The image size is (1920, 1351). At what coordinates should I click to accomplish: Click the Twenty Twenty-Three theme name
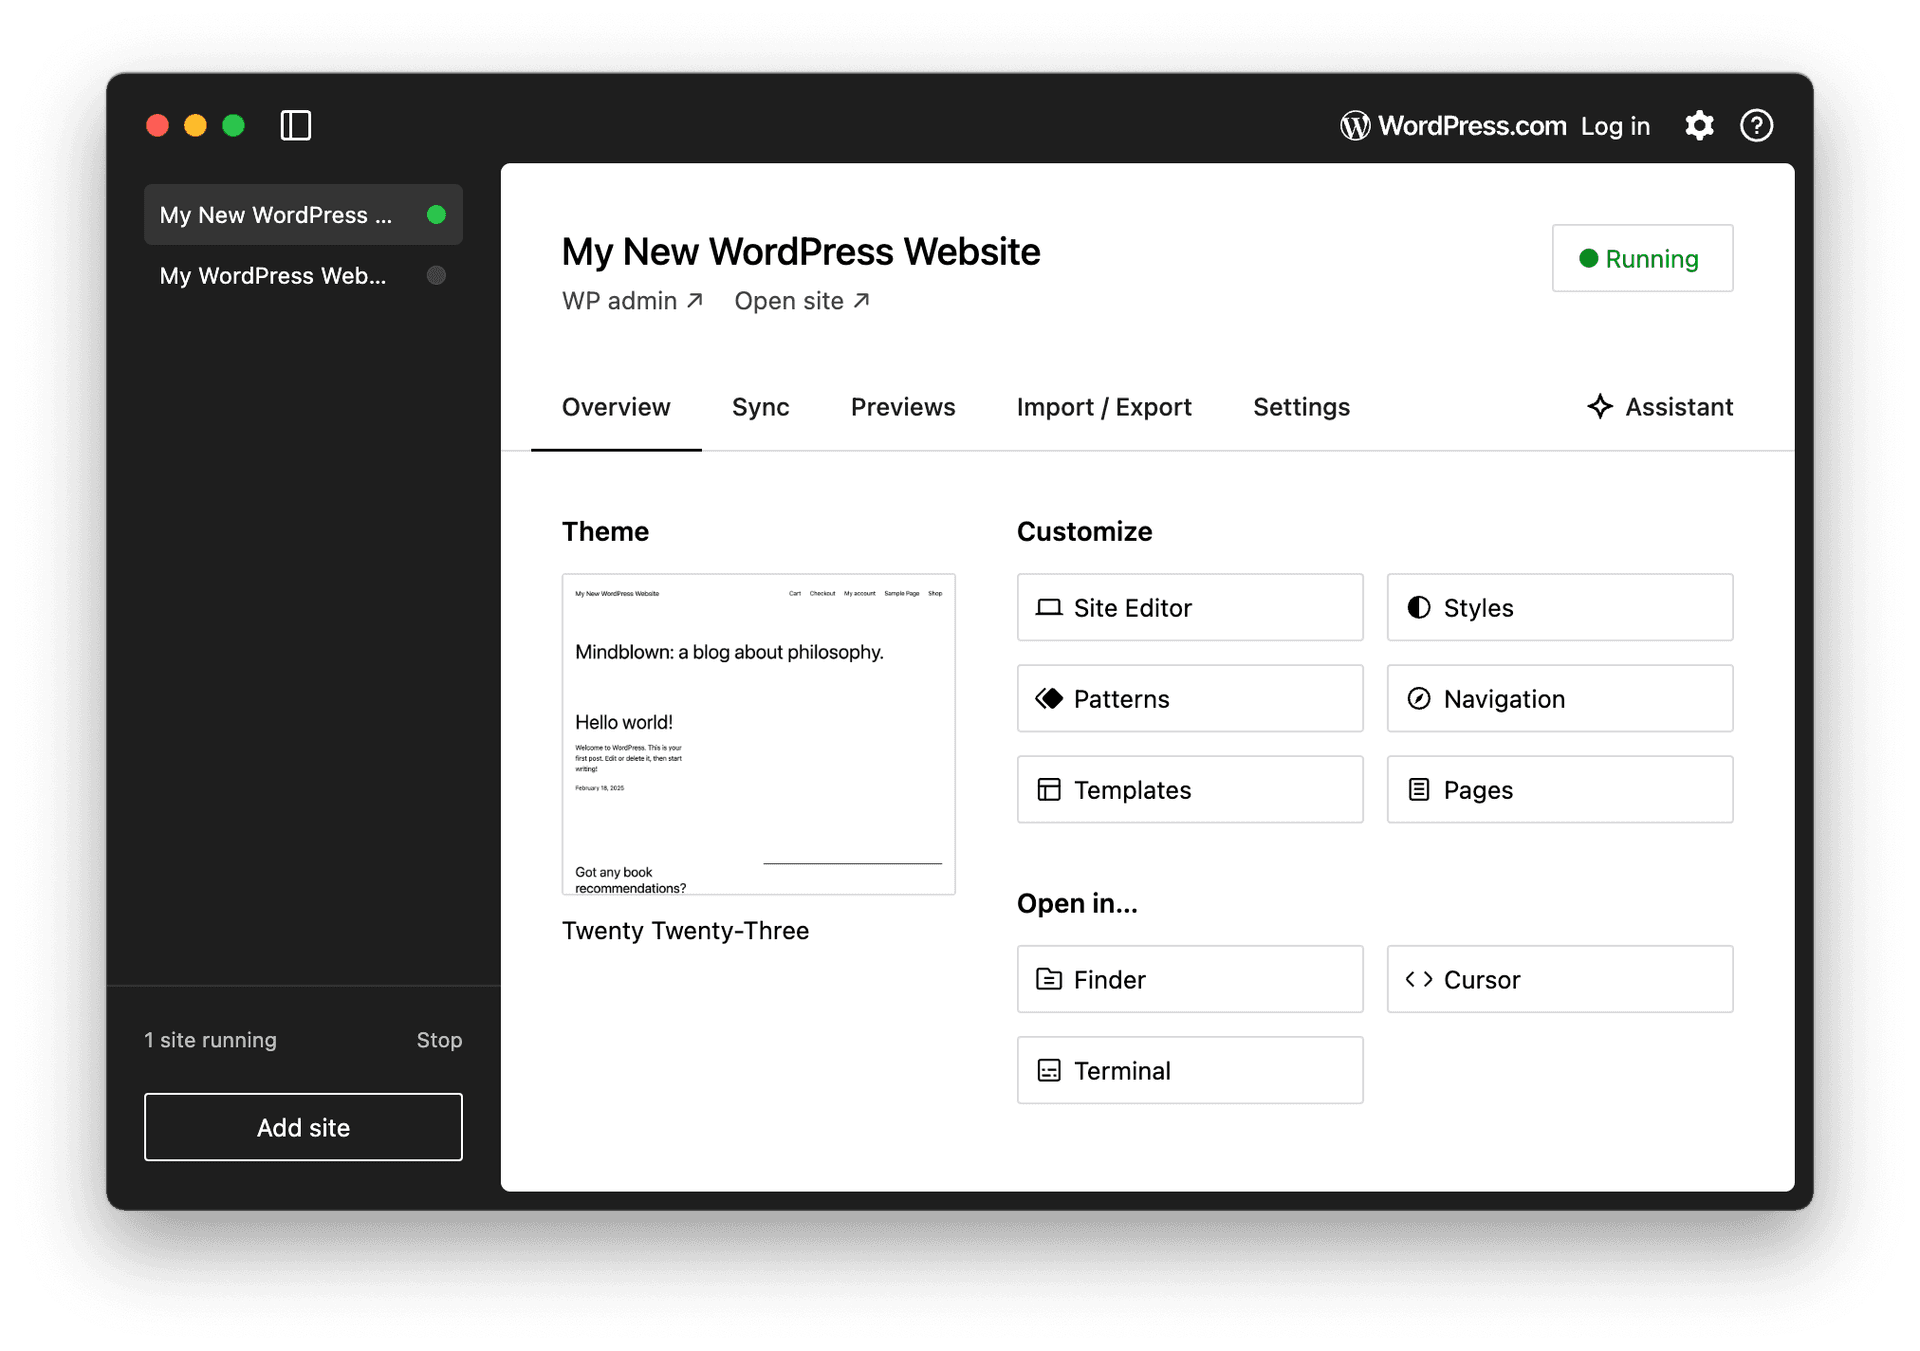685,931
